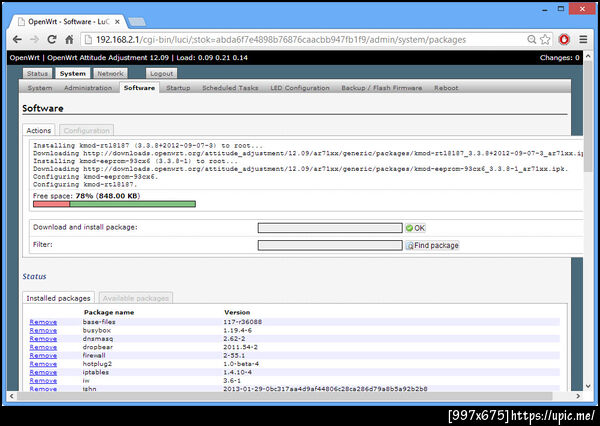Switch to the Actions tab
The image size is (600, 426).
pyautogui.click(x=39, y=131)
